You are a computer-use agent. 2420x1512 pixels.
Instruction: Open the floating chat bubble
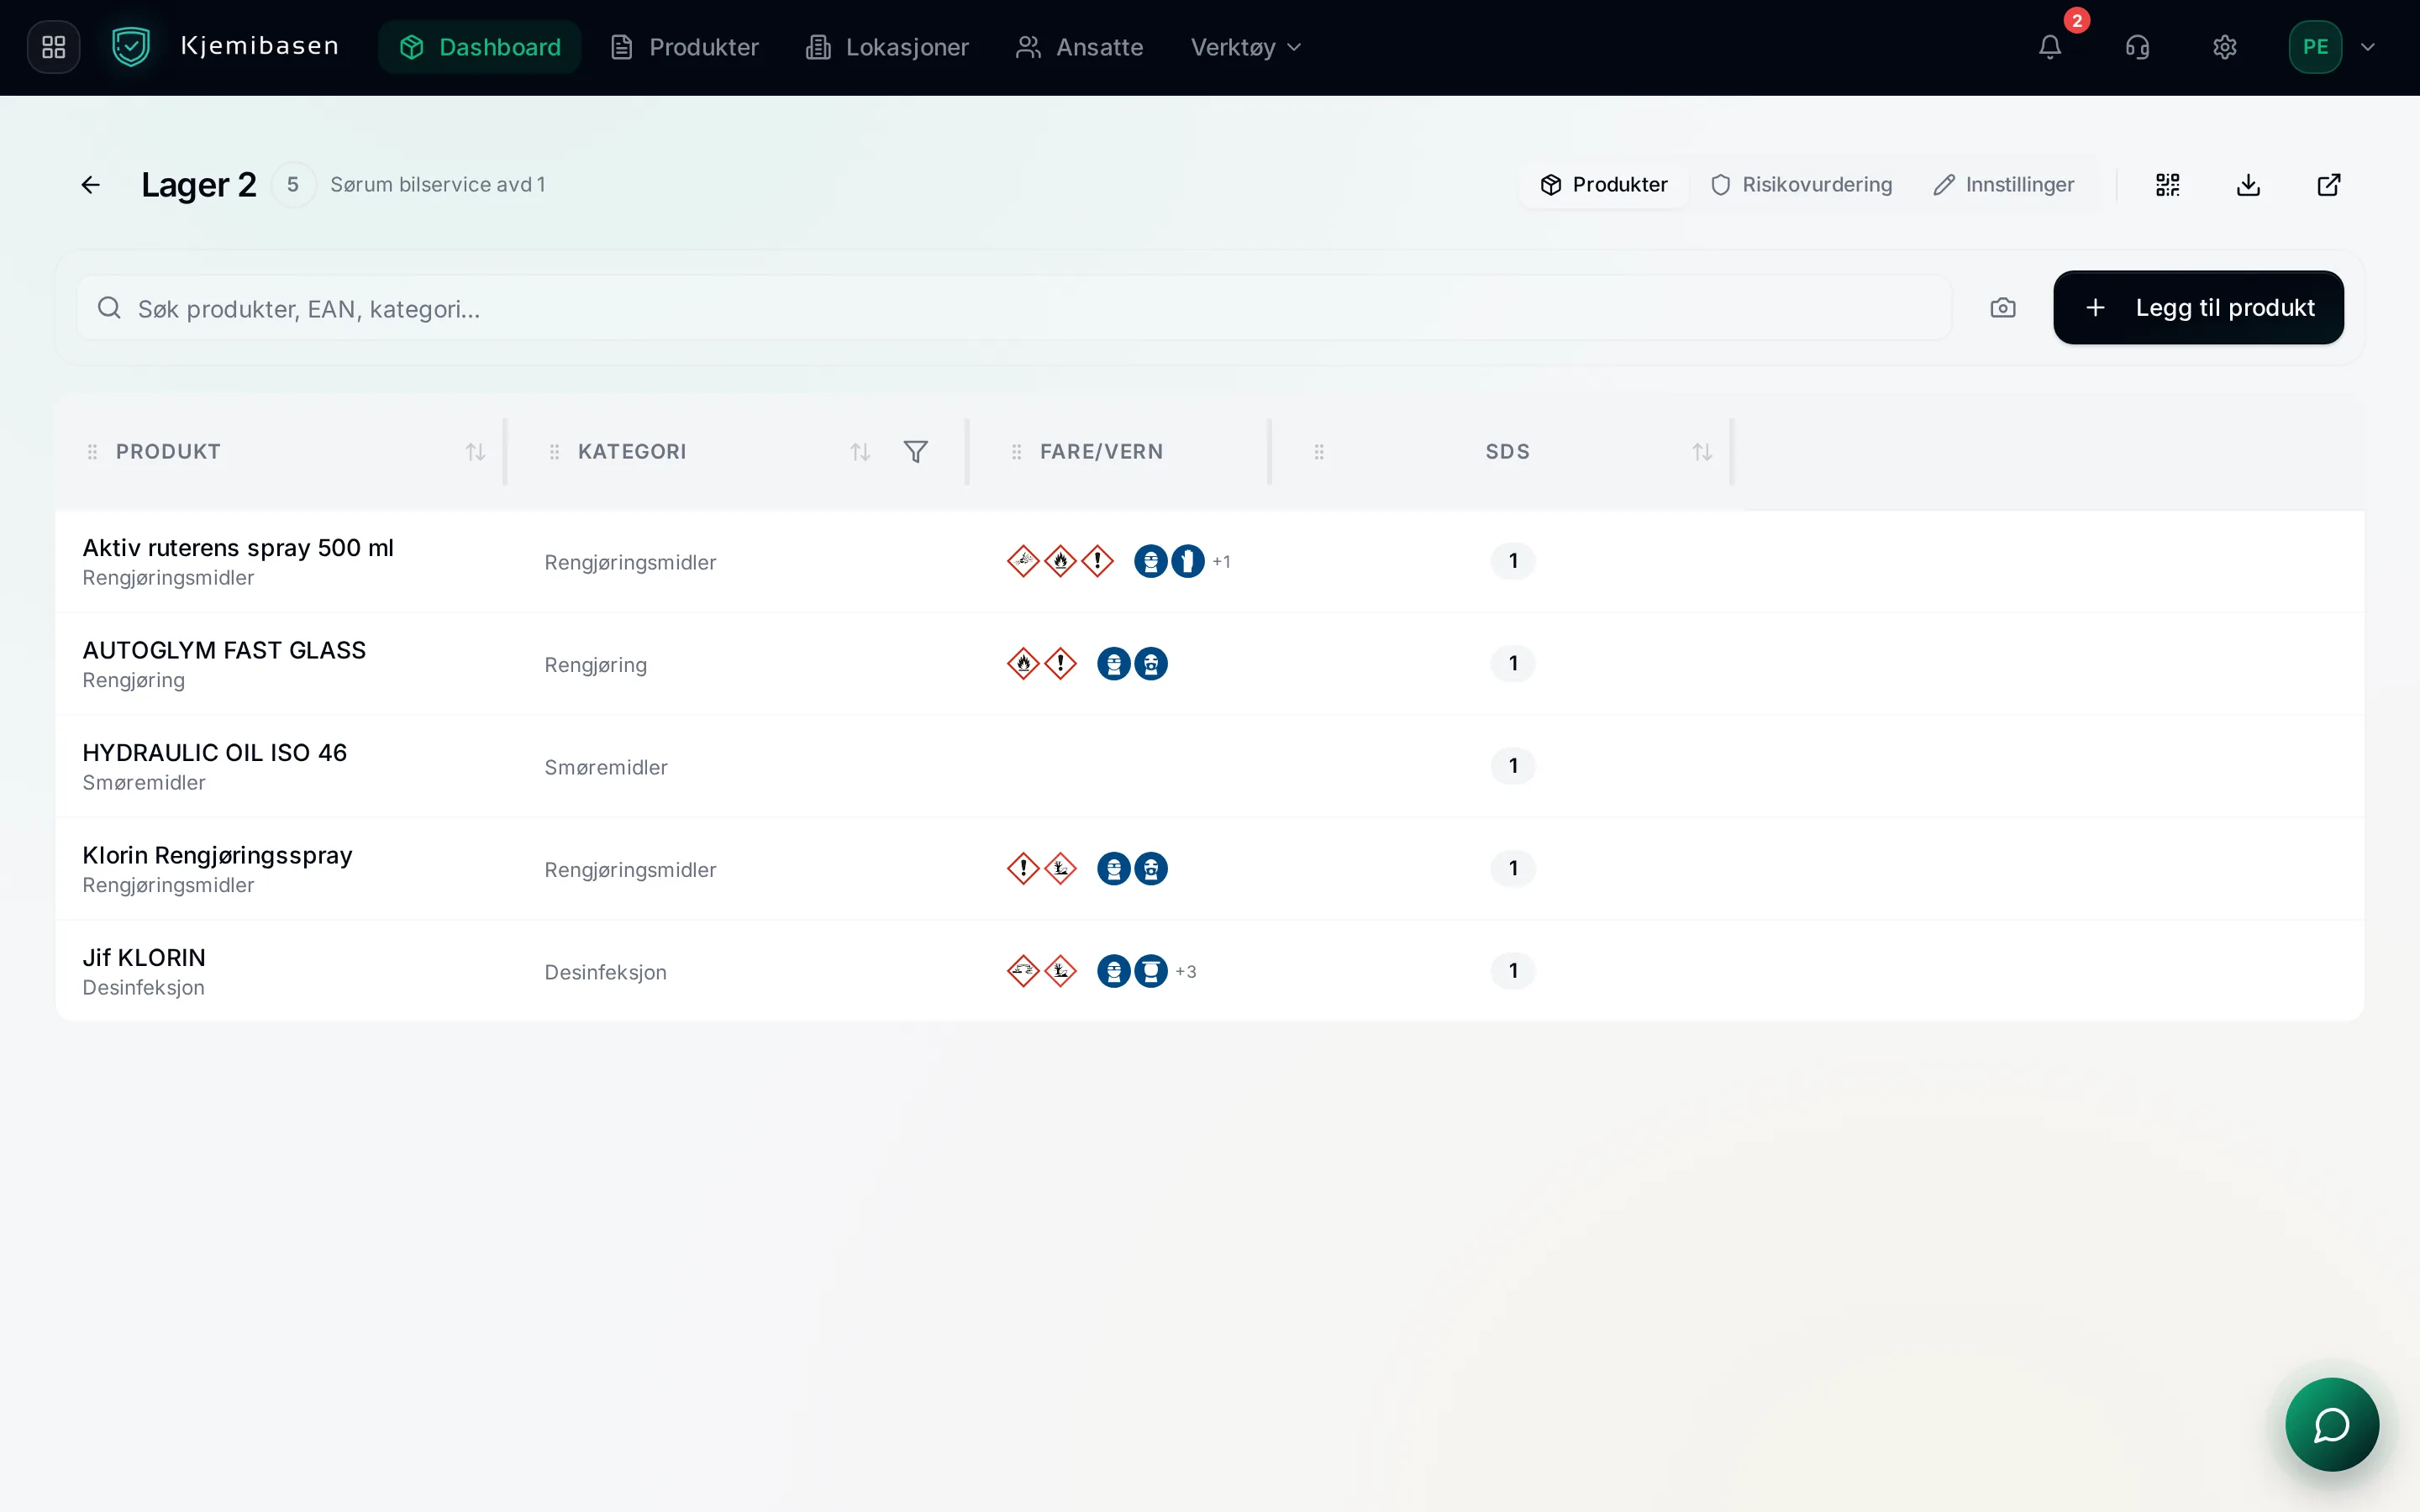2331,1424
